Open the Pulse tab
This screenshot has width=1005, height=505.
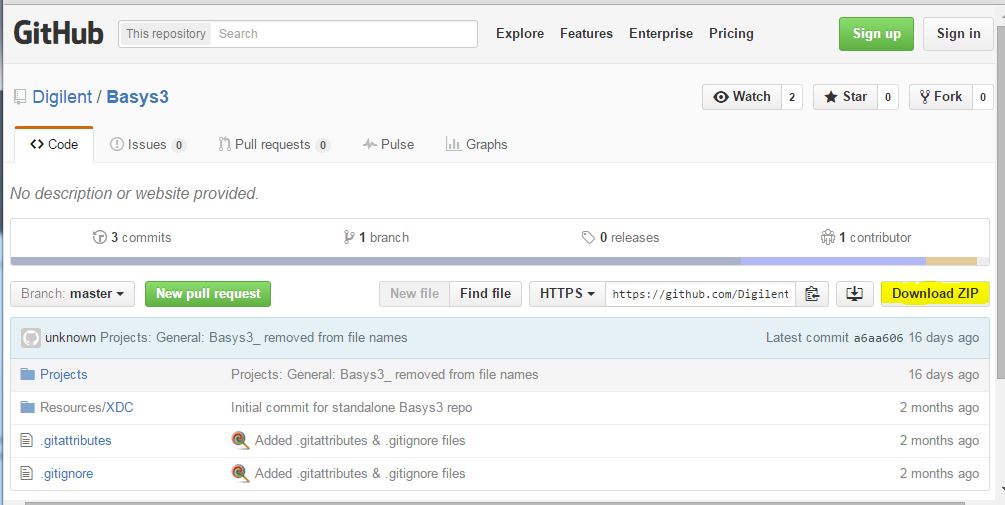point(388,144)
